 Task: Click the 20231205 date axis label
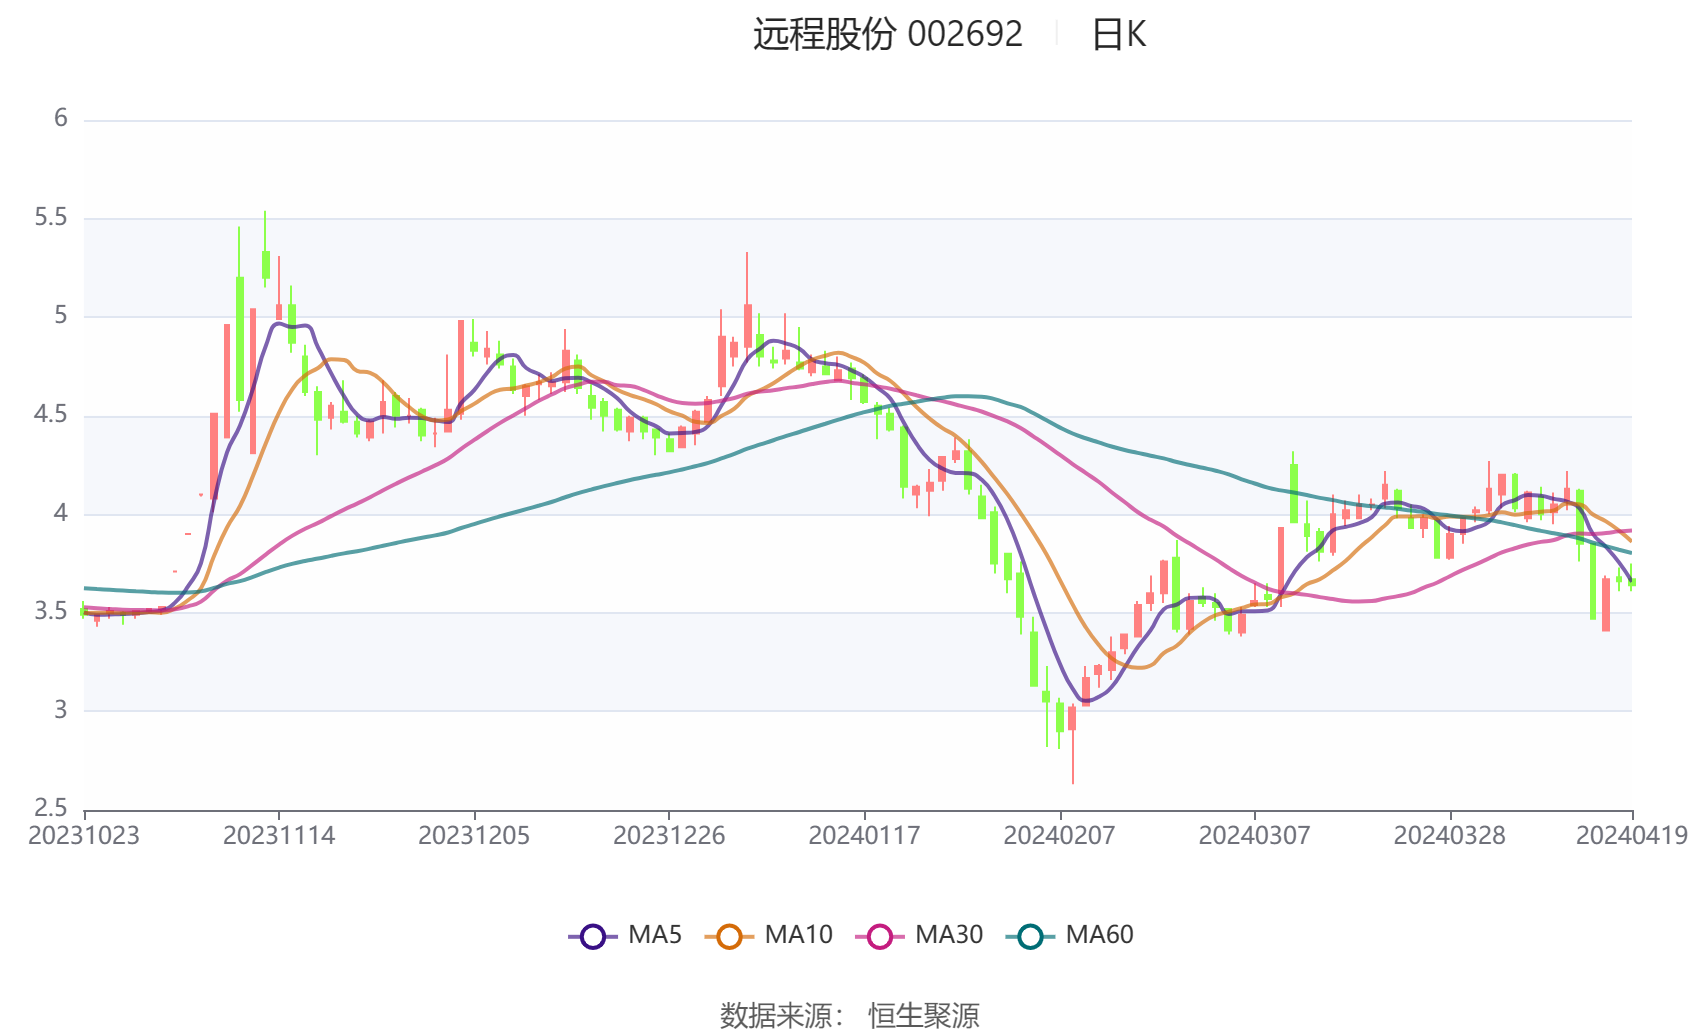coord(474,836)
